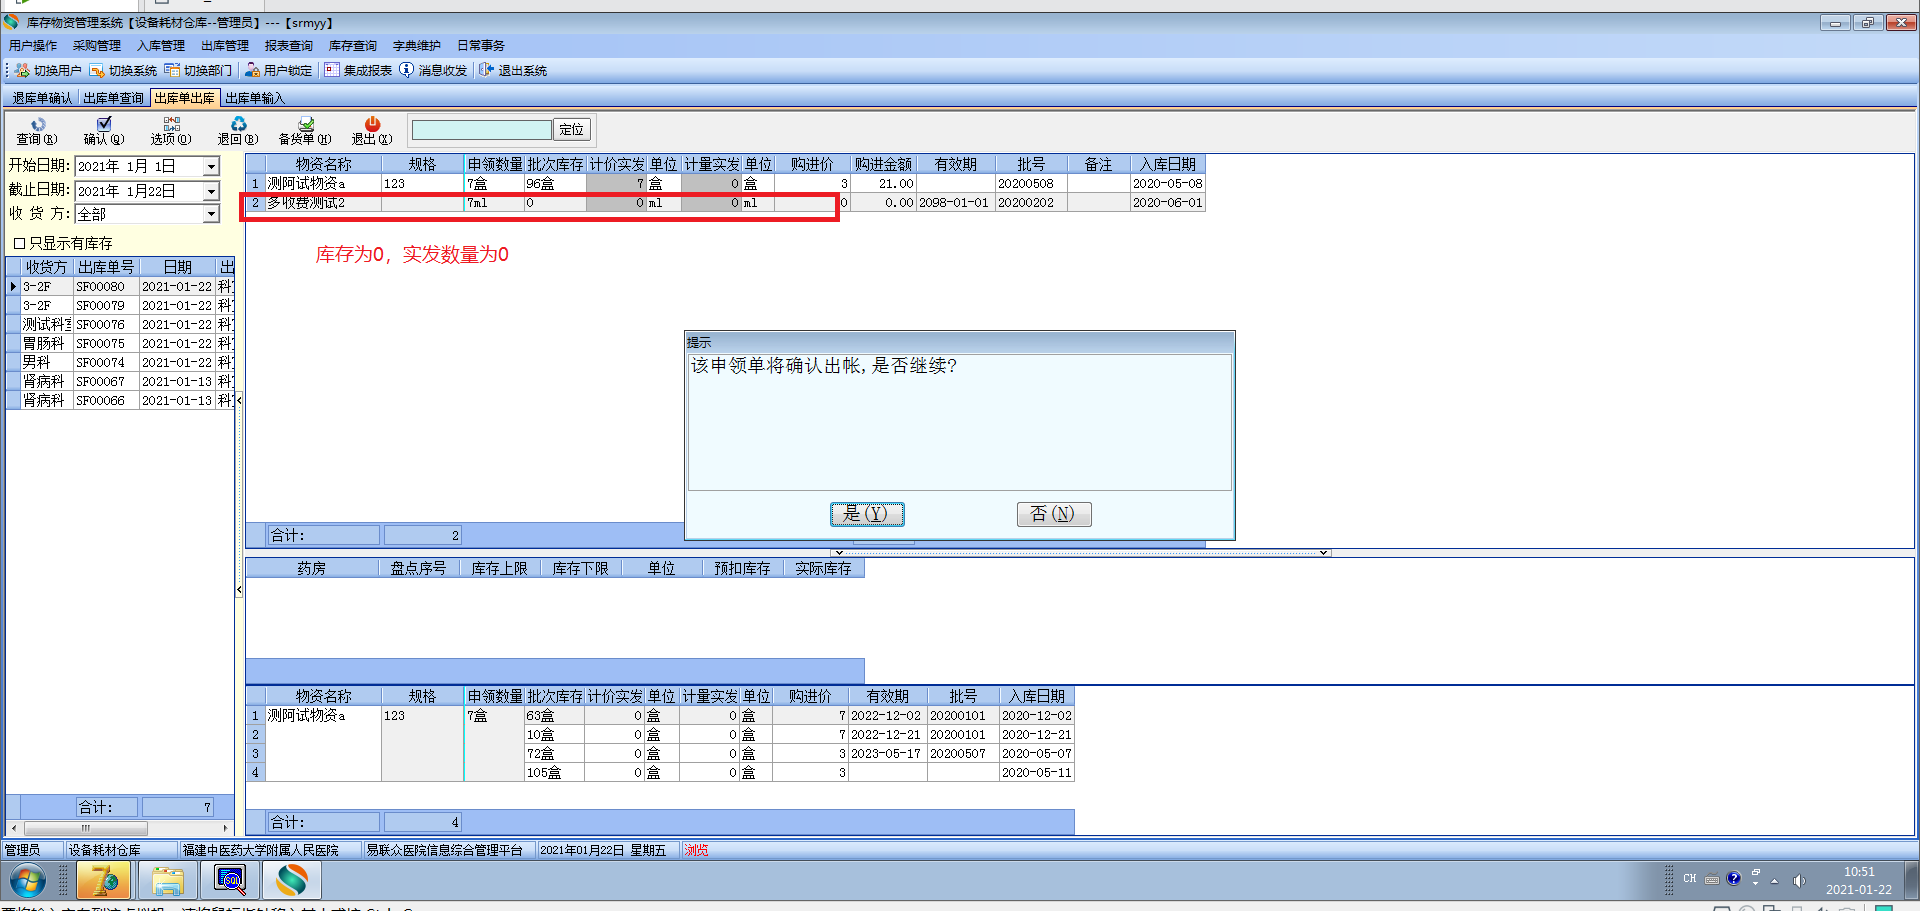The image size is (1920, 911).
Task: Open 选项(O) options icon
Action: (171, 124)
